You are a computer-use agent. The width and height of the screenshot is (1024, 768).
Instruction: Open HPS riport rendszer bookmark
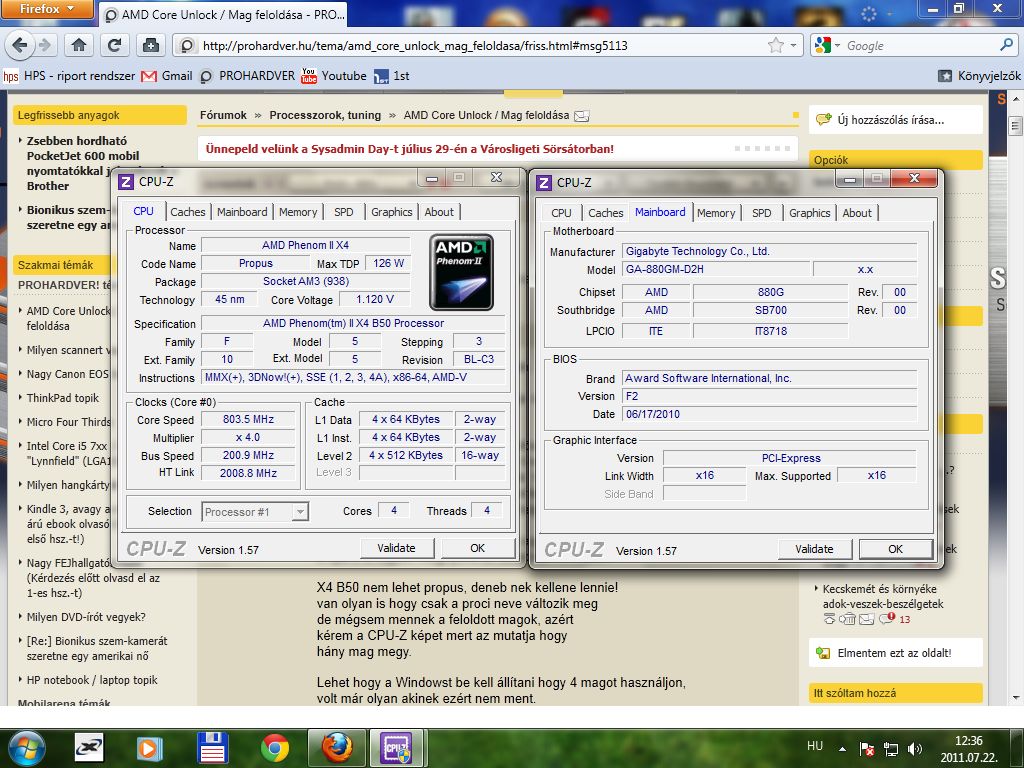tap(69, 76)
